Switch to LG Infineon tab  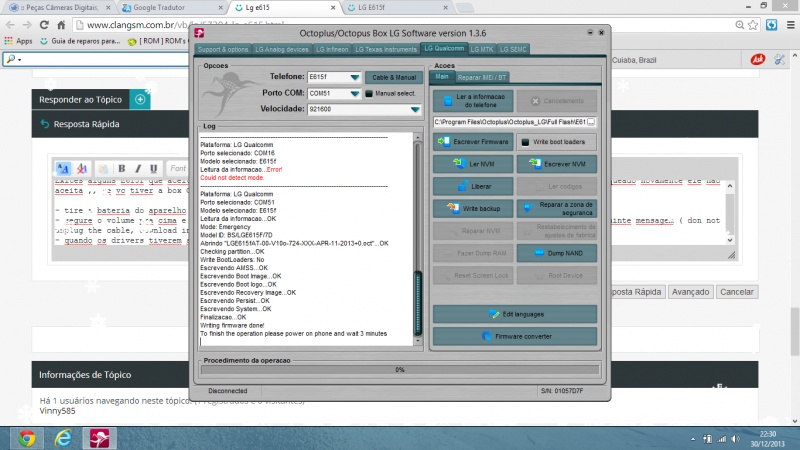click(332, 49)
